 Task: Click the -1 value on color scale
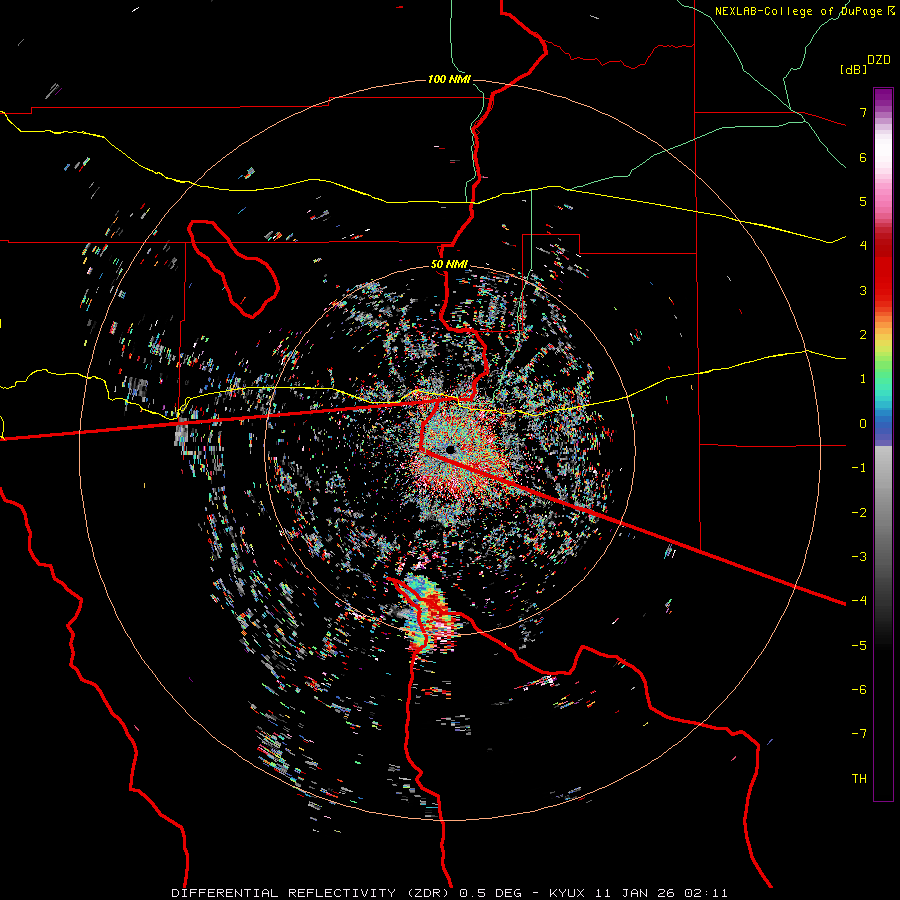pyautogui.click(x=859, y=468)
